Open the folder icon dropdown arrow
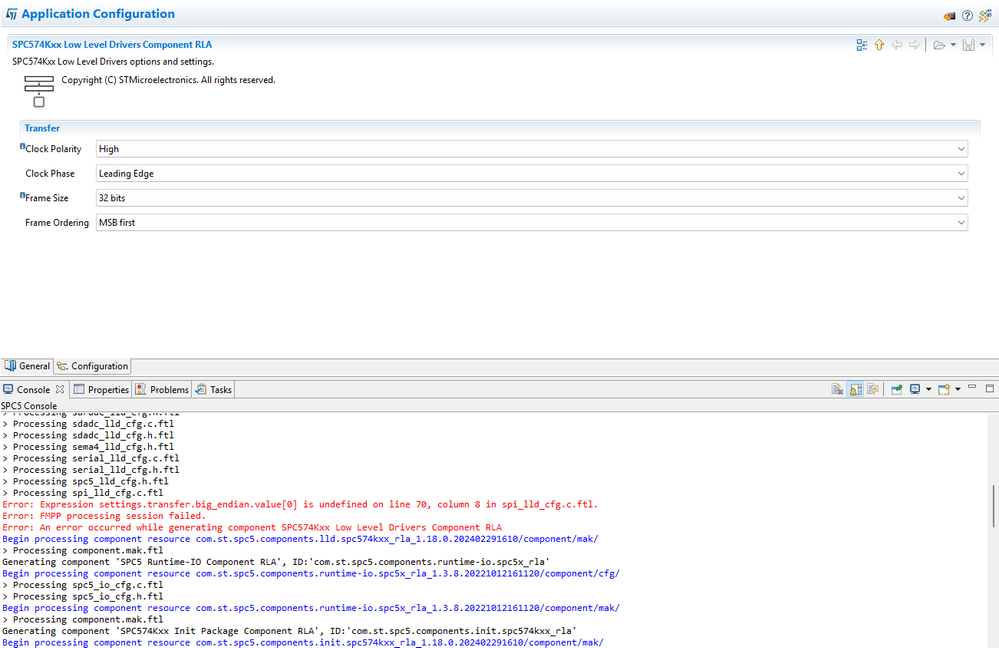This screenshot has height=648, width=999. point(953,45)
